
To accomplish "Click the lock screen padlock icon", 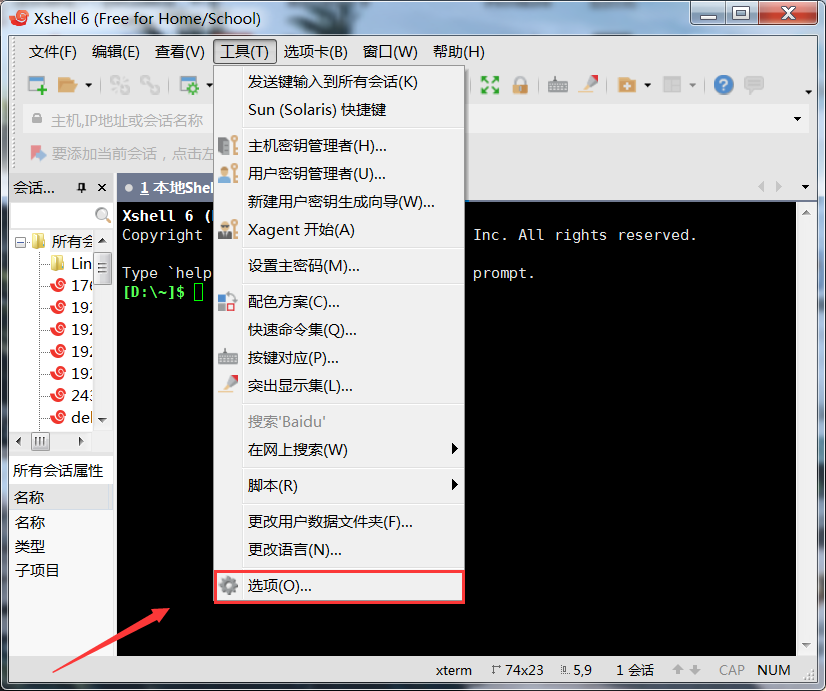I will [520, 85].
